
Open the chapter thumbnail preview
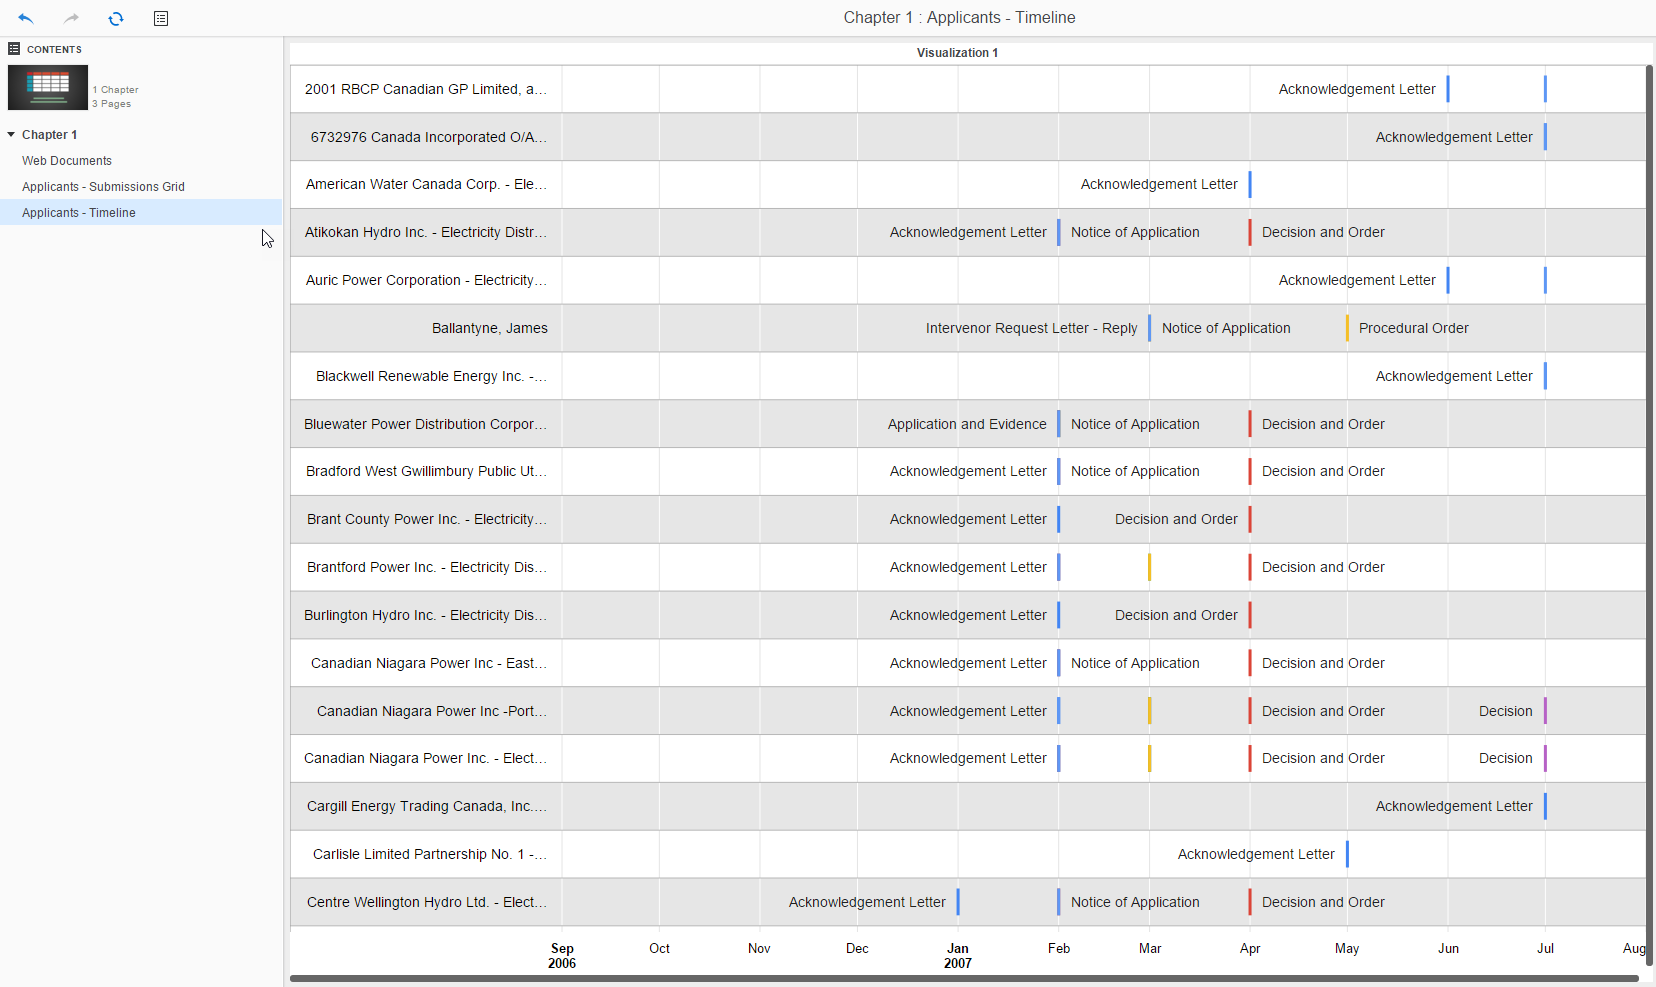(x=48, y=87)
